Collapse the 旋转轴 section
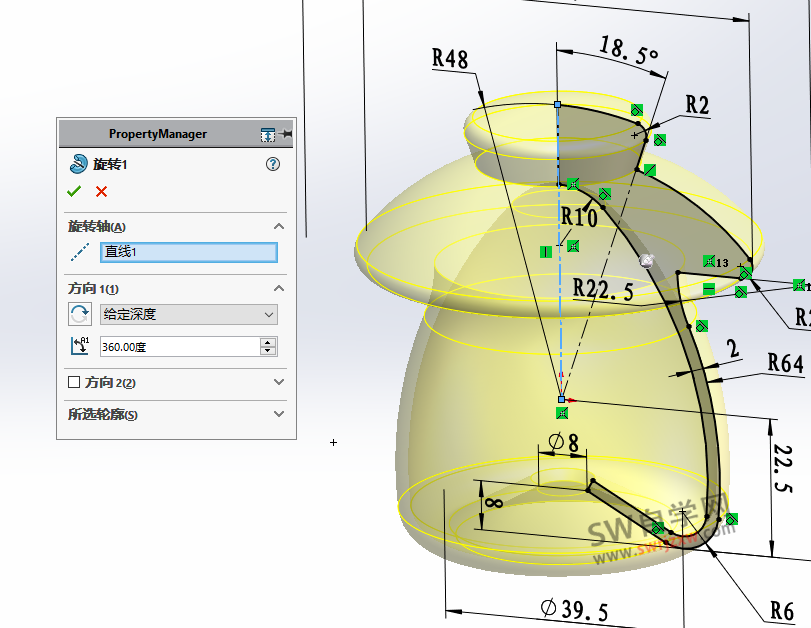 278,227
